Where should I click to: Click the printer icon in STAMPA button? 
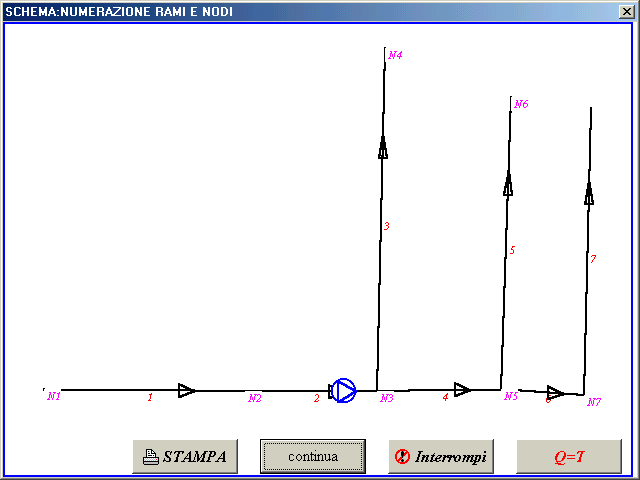[151, 457]
